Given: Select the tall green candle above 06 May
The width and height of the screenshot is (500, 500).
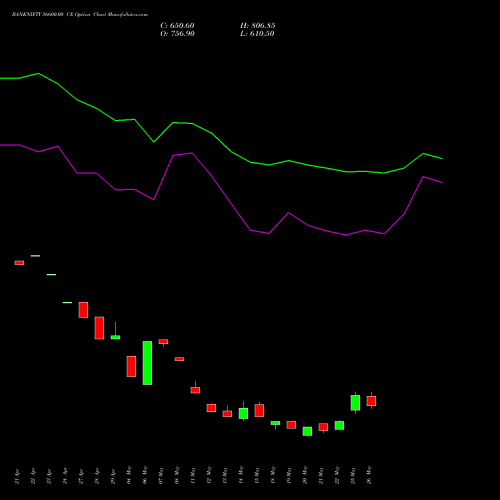Looking at the screenshot, I should pyautogui.click(x=147, y=363).
